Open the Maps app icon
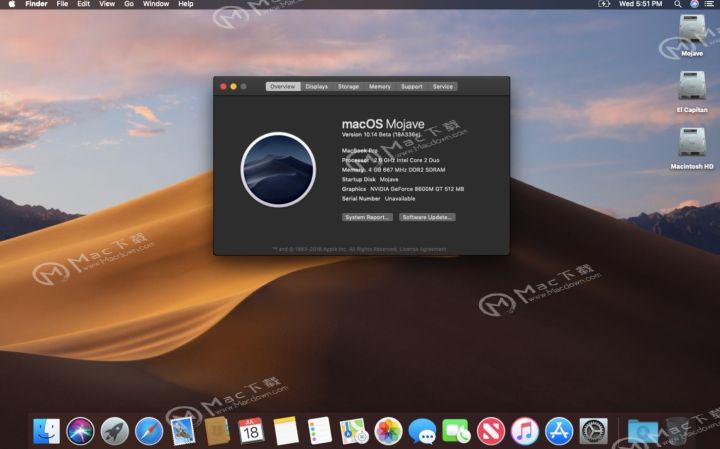 tap(354, 431)
